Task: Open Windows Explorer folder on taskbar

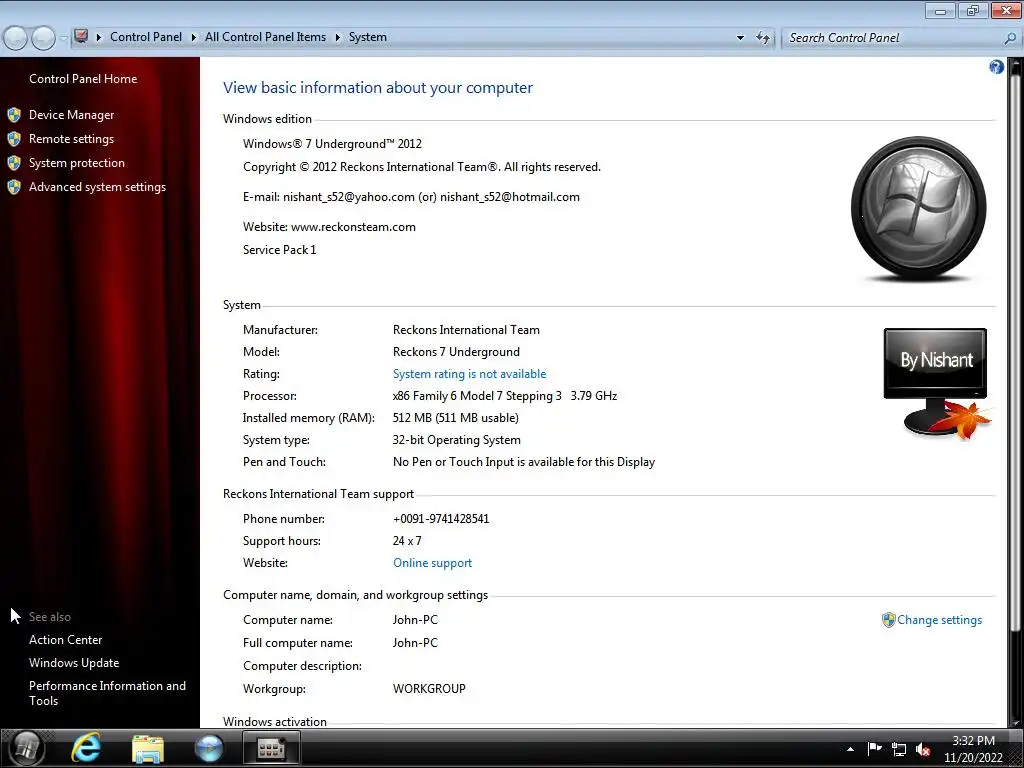Action: (148, 748)
